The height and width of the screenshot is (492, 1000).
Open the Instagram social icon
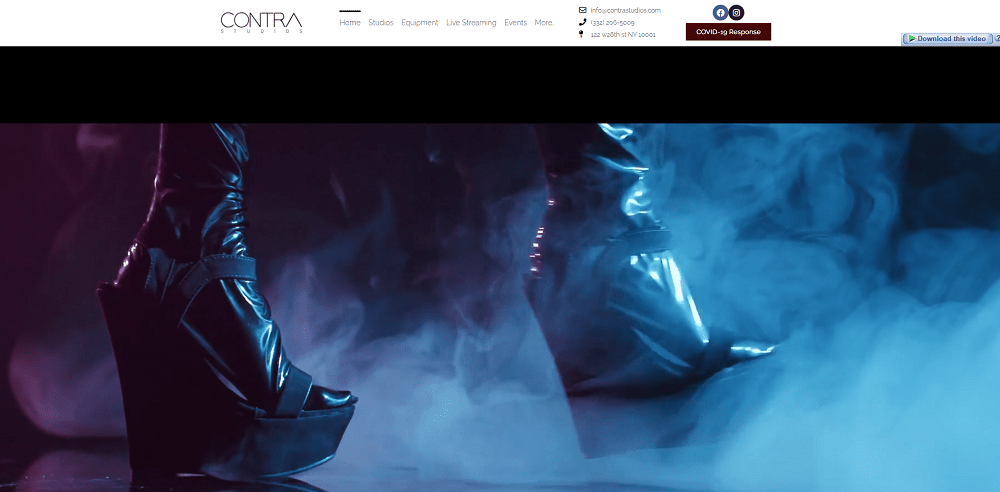point(737,13)
